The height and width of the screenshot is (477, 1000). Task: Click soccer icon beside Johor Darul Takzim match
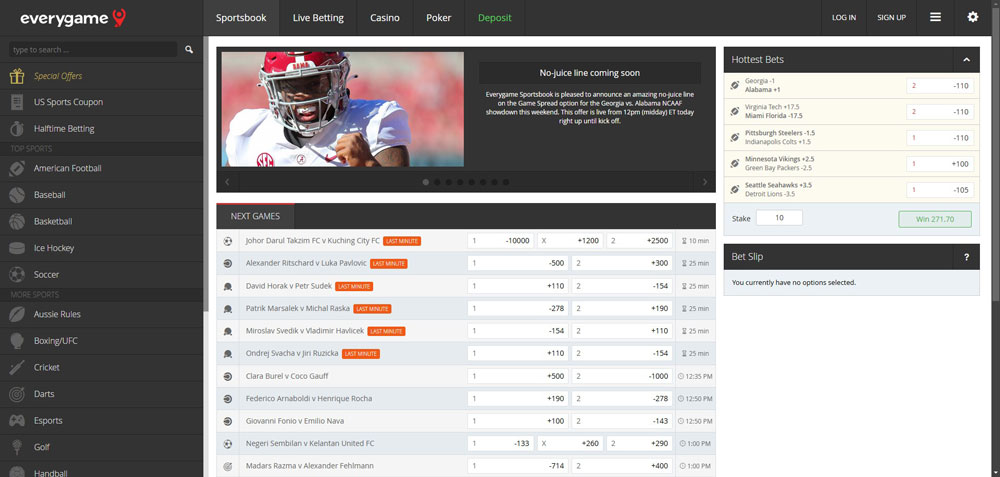tap(228, 241)
